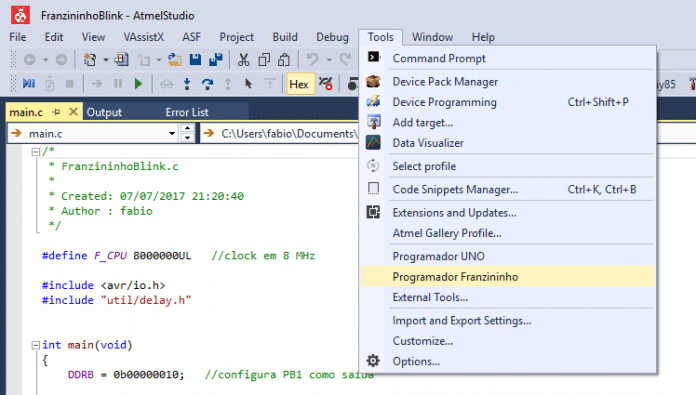Screen dimensions: 696x395
Task: Click the Add New Item toolbar icon
Action: click(x=122, y=59)
